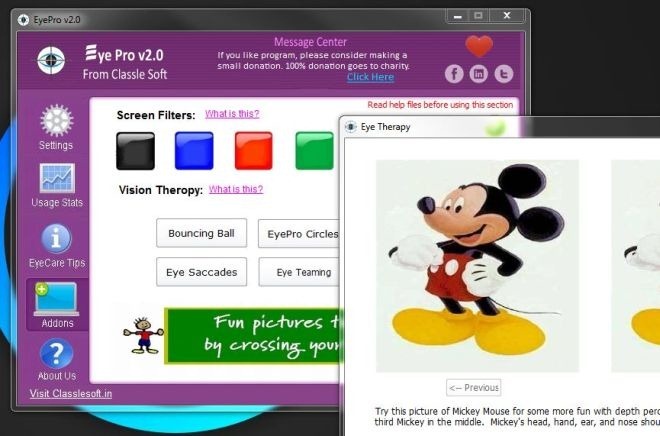Start the Eye Teaming exercise
Viewport: 660px width, 436px height.
point(299,272)
